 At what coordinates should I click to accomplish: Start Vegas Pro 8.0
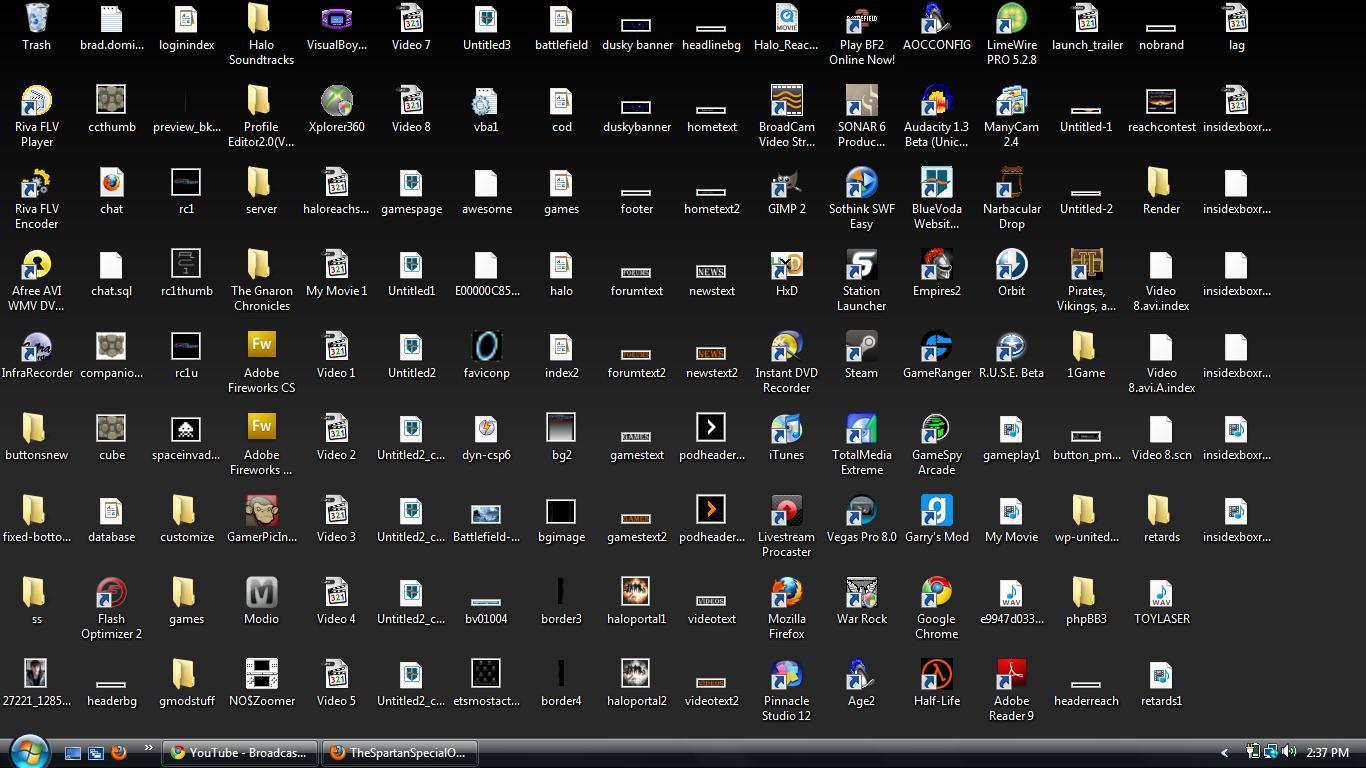[x=861, y=509]
